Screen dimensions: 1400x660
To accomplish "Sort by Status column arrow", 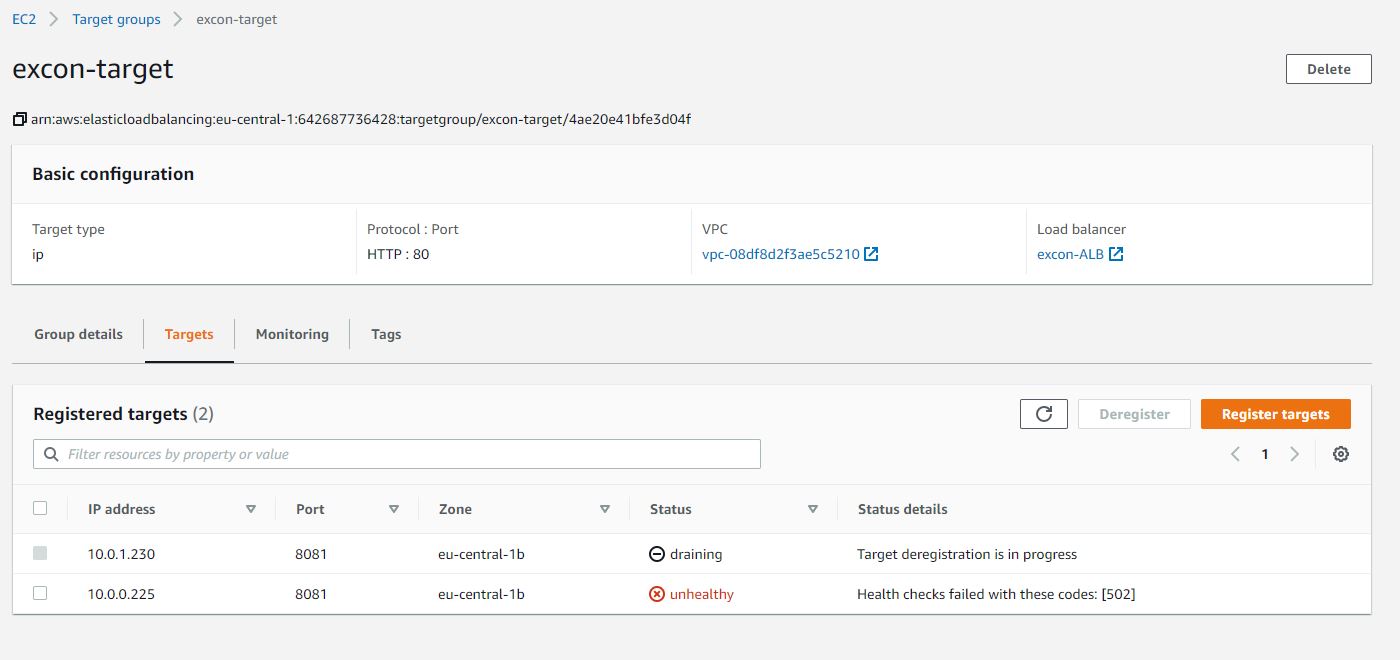I will point(813,509).
